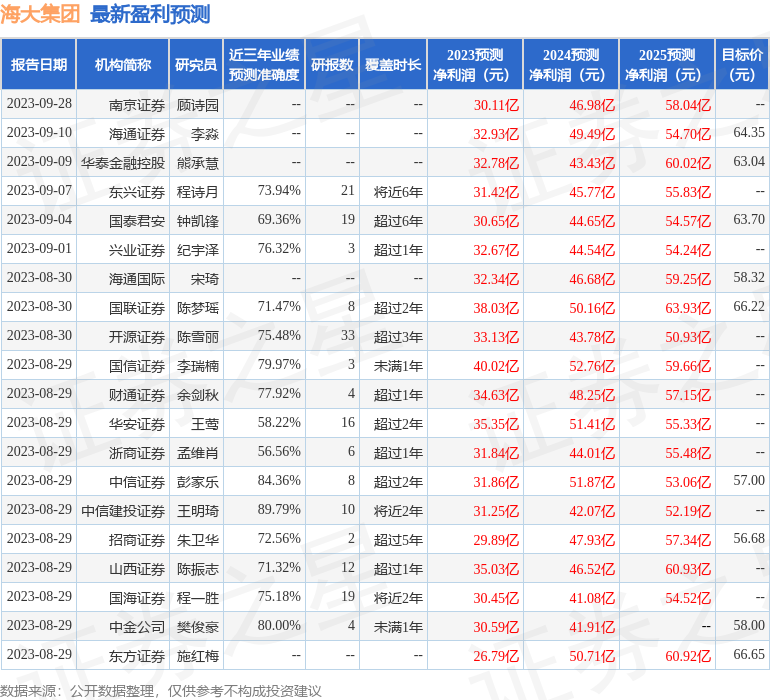Click the 58.32 target price

click(749, 278)
